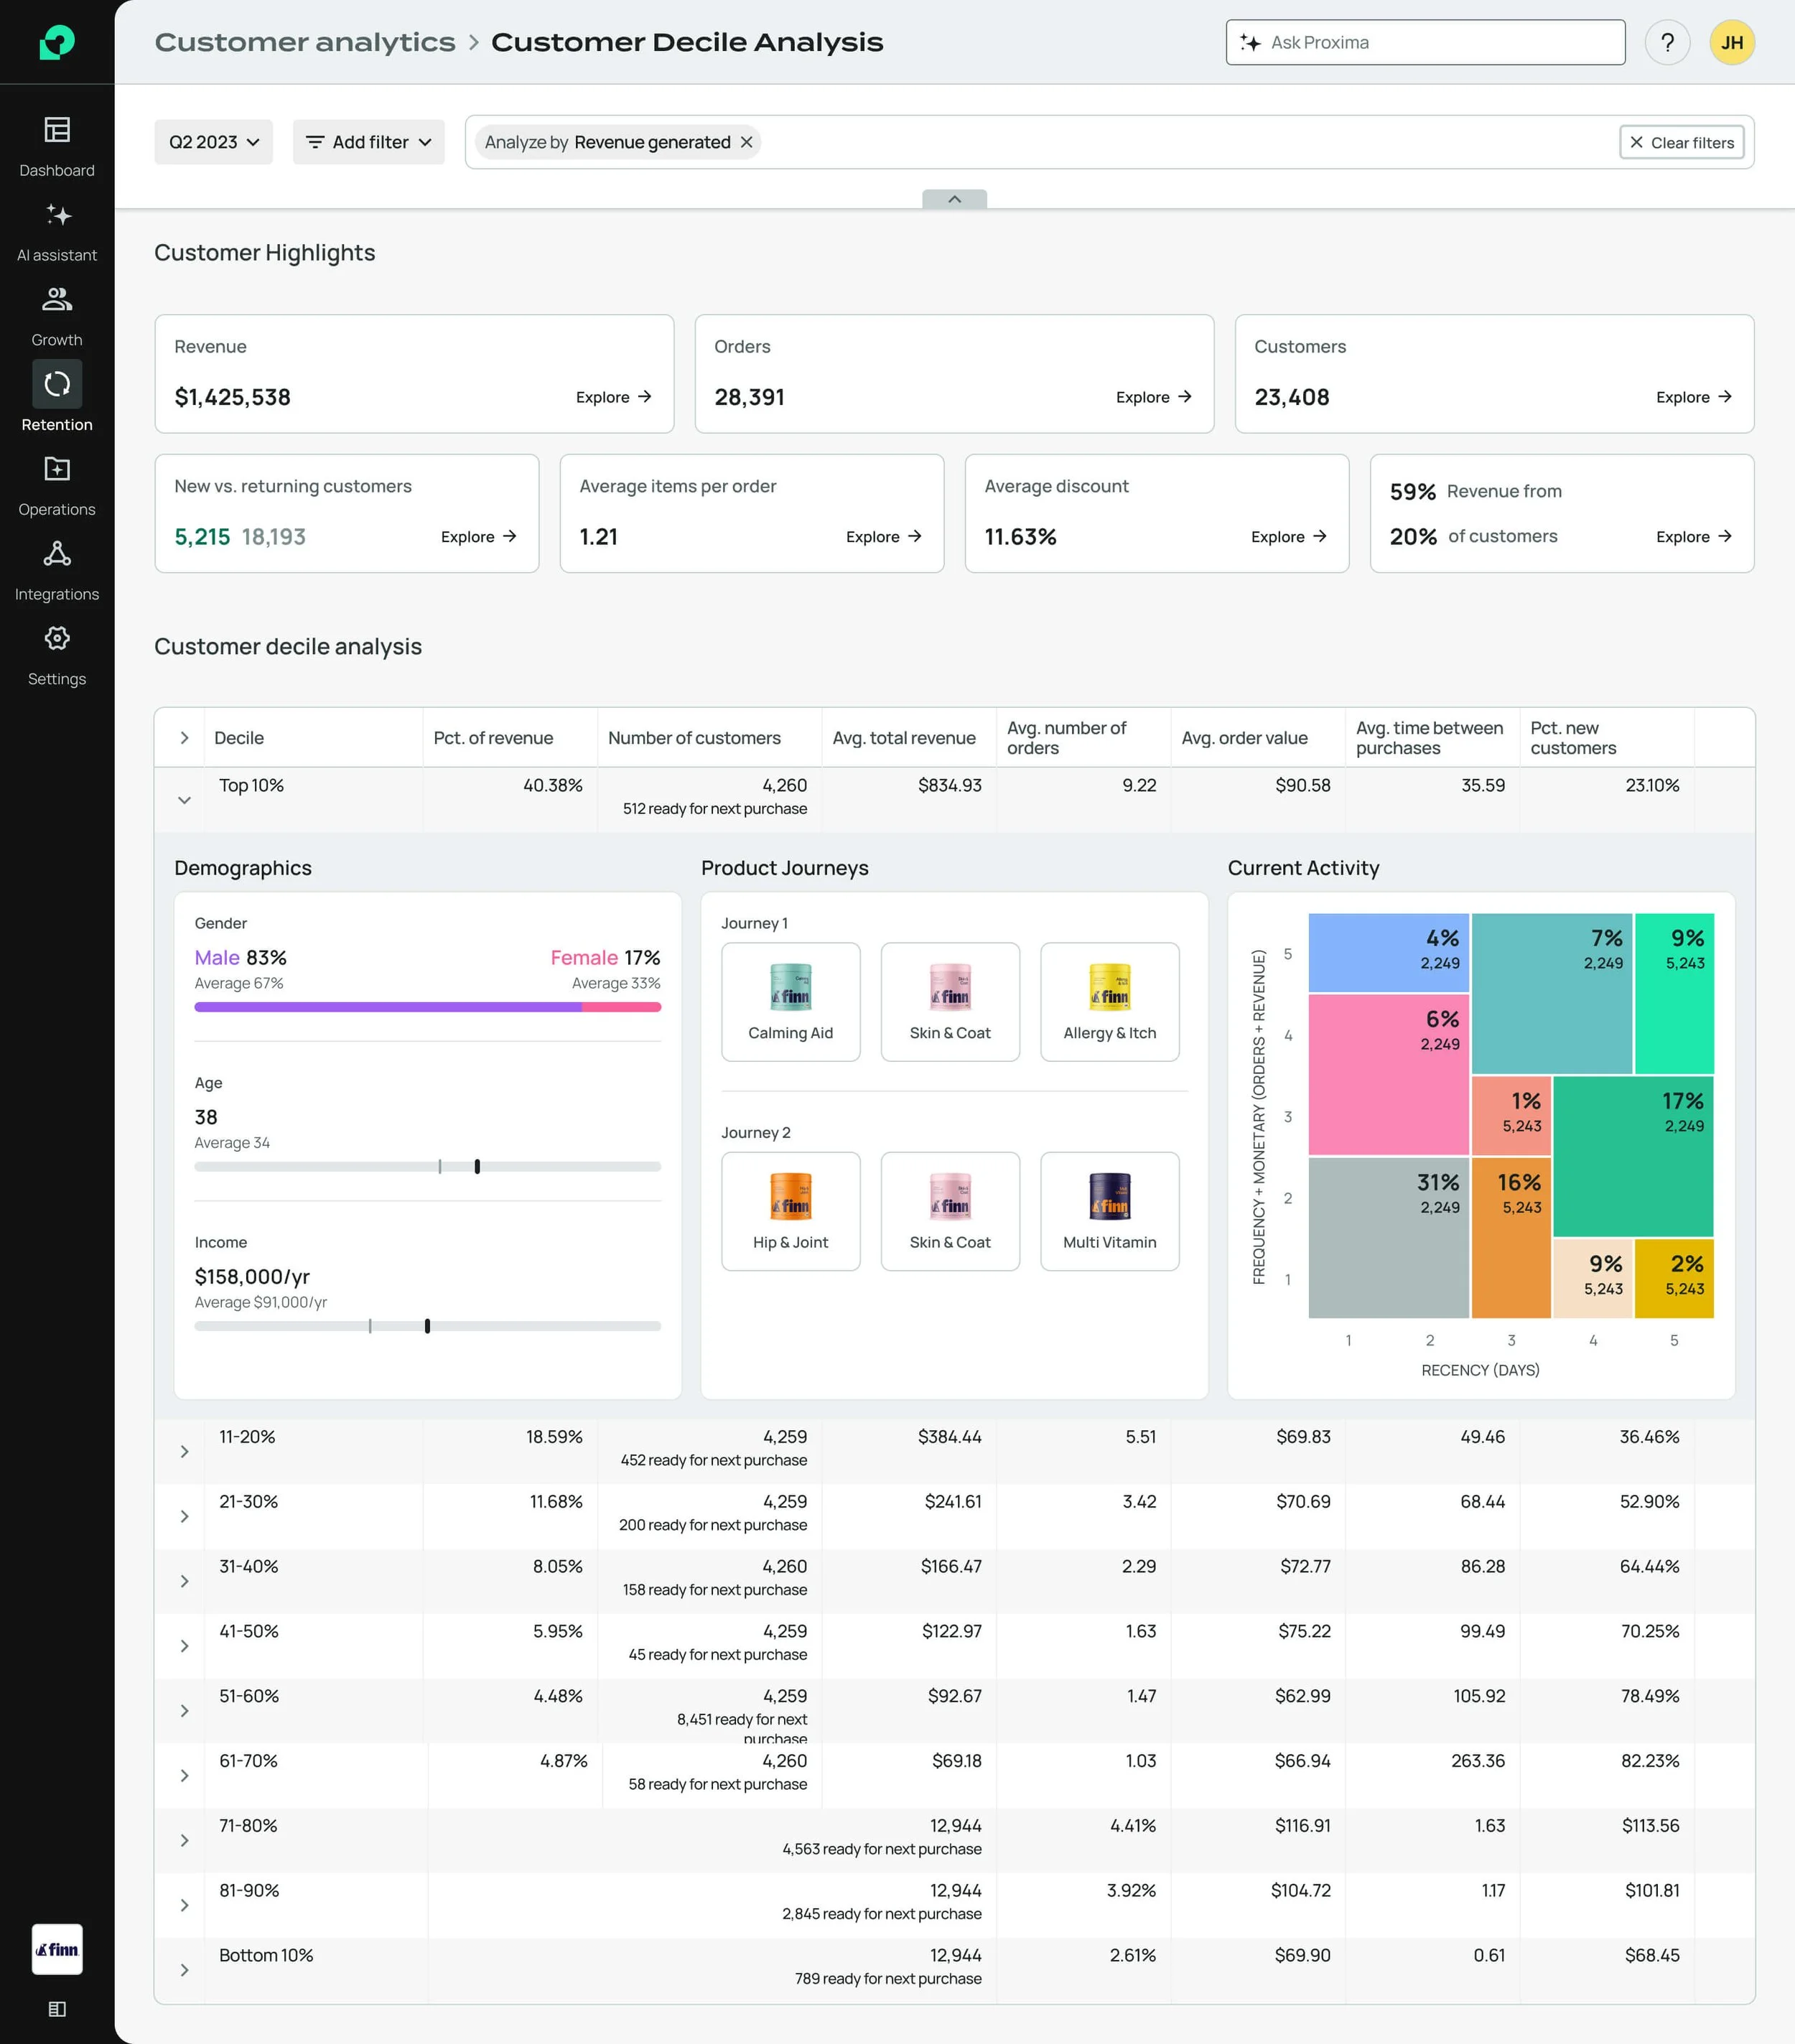This screenshot has width=1795, height=2044.
Task: Open the Add filter dropdown
Action: pyautogui.click(x=368, y=142)
